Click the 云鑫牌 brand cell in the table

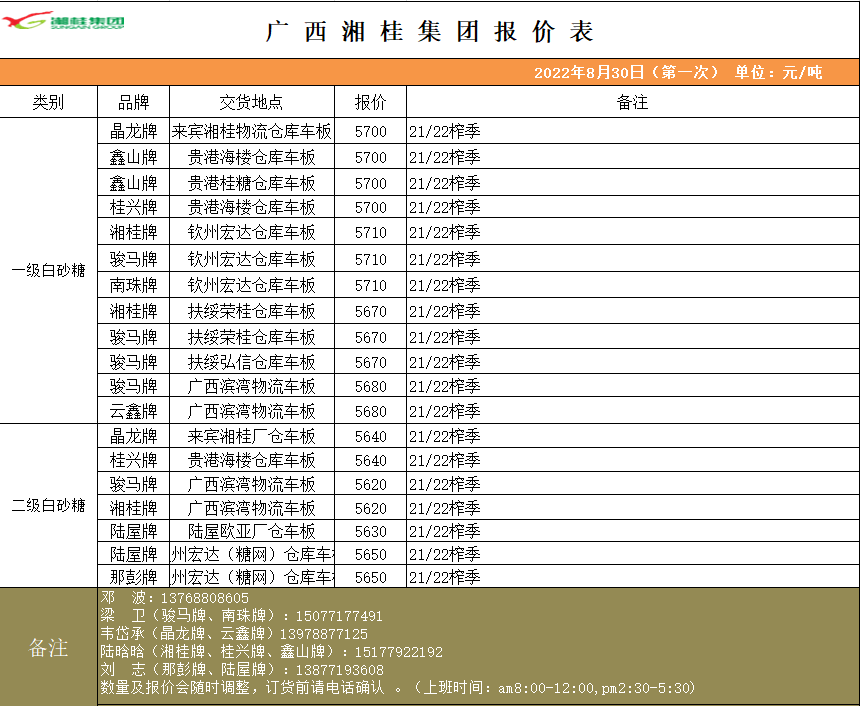tap(133, 411)
